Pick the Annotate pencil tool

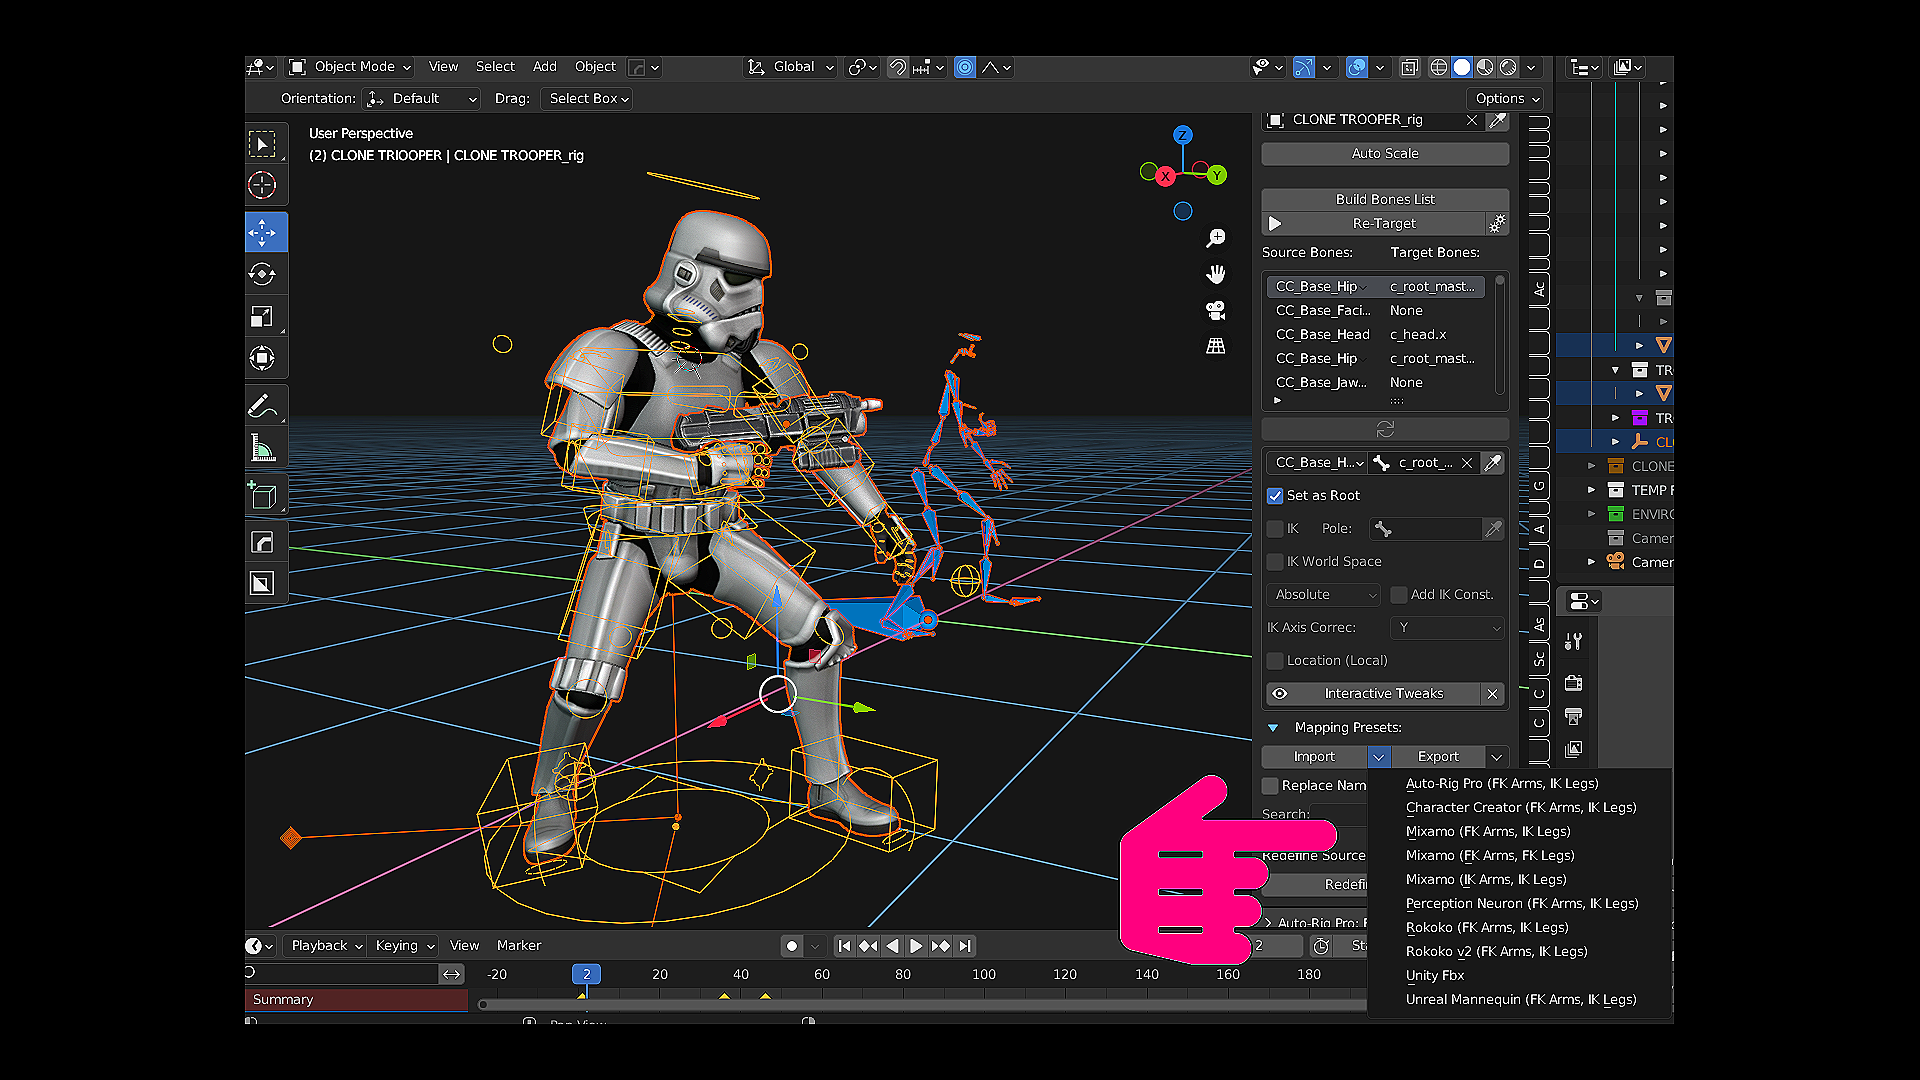(262, 406)
